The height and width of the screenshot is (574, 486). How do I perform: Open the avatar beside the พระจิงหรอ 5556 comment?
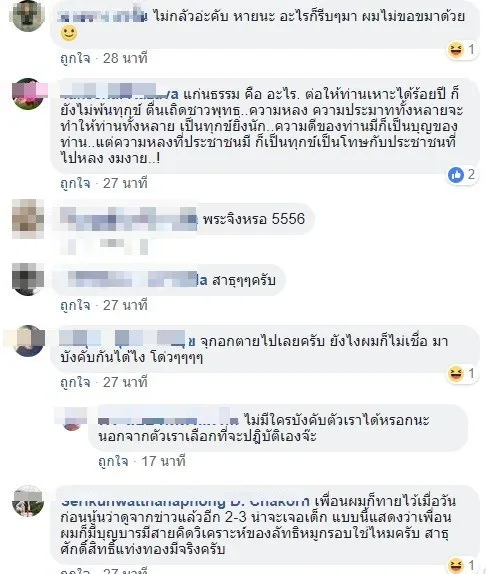[x=28, y=219]
